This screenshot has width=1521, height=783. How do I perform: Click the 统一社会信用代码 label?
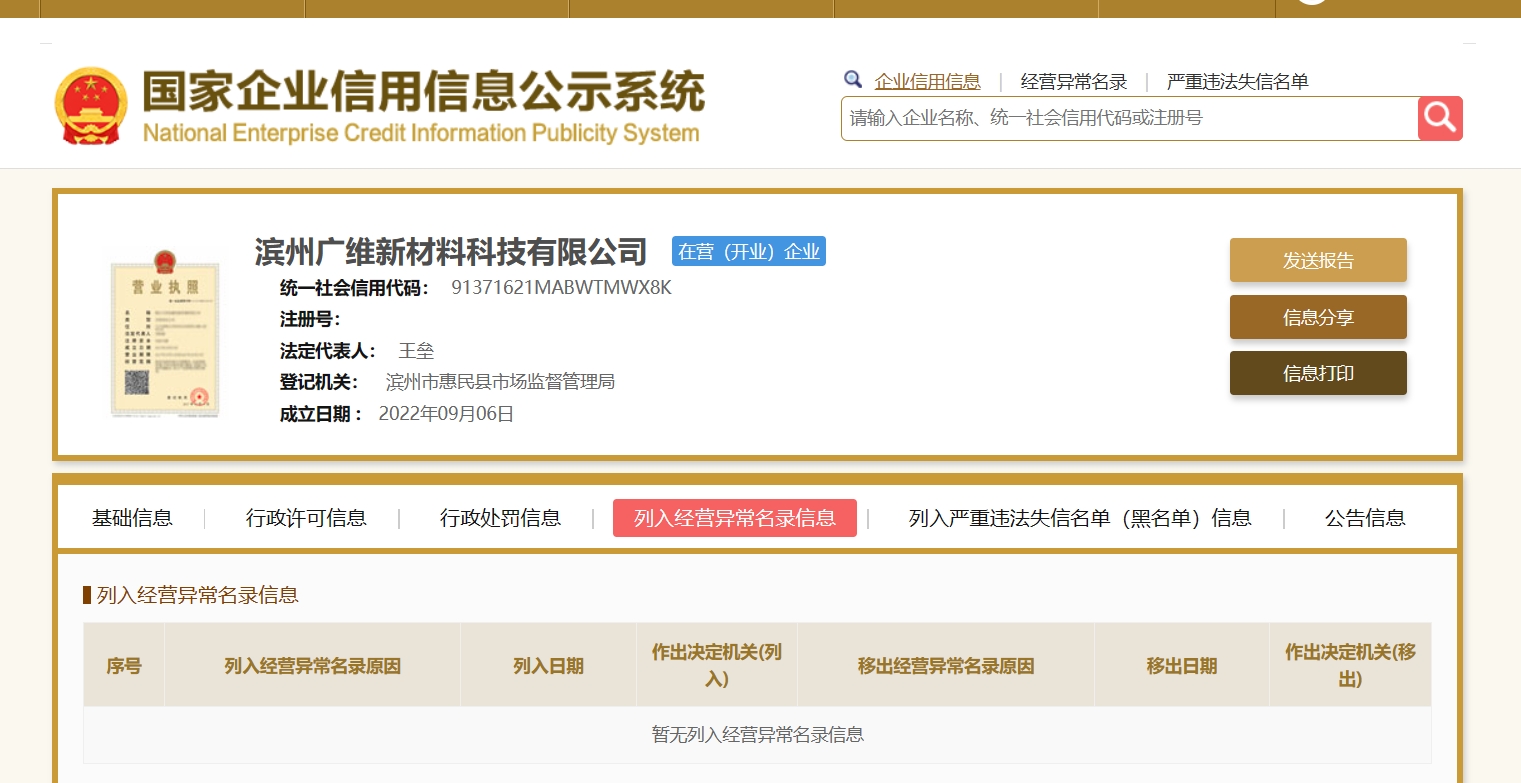tap(355, 288)
